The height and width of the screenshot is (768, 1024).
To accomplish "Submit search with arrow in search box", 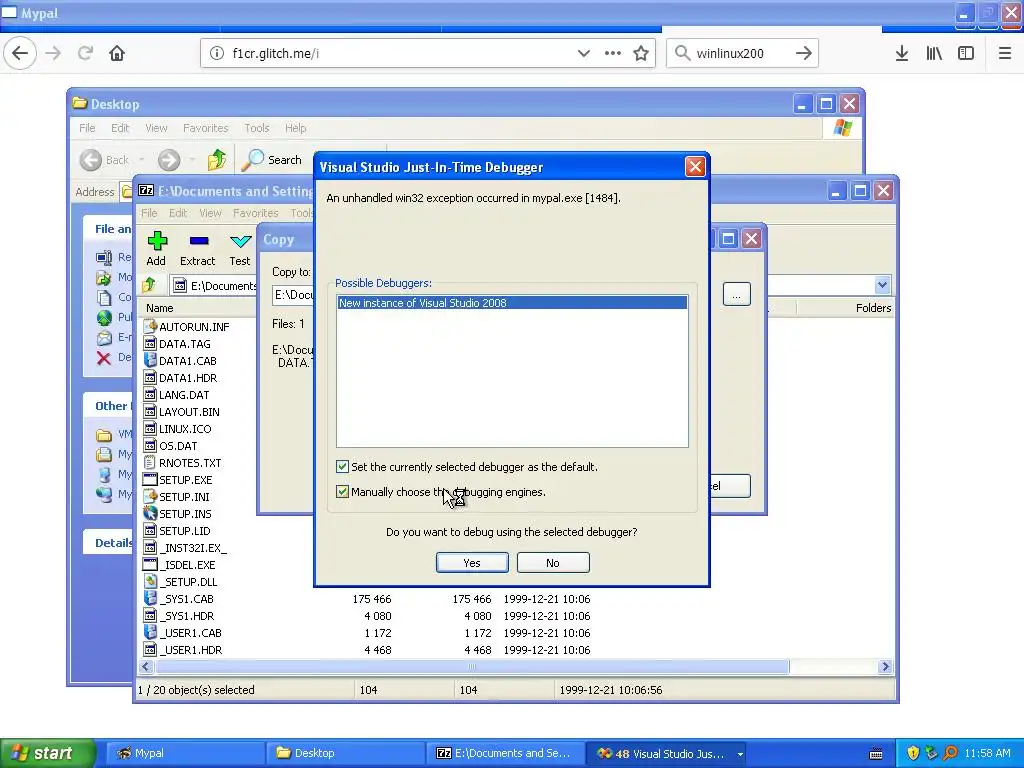I will pos(804,53).
